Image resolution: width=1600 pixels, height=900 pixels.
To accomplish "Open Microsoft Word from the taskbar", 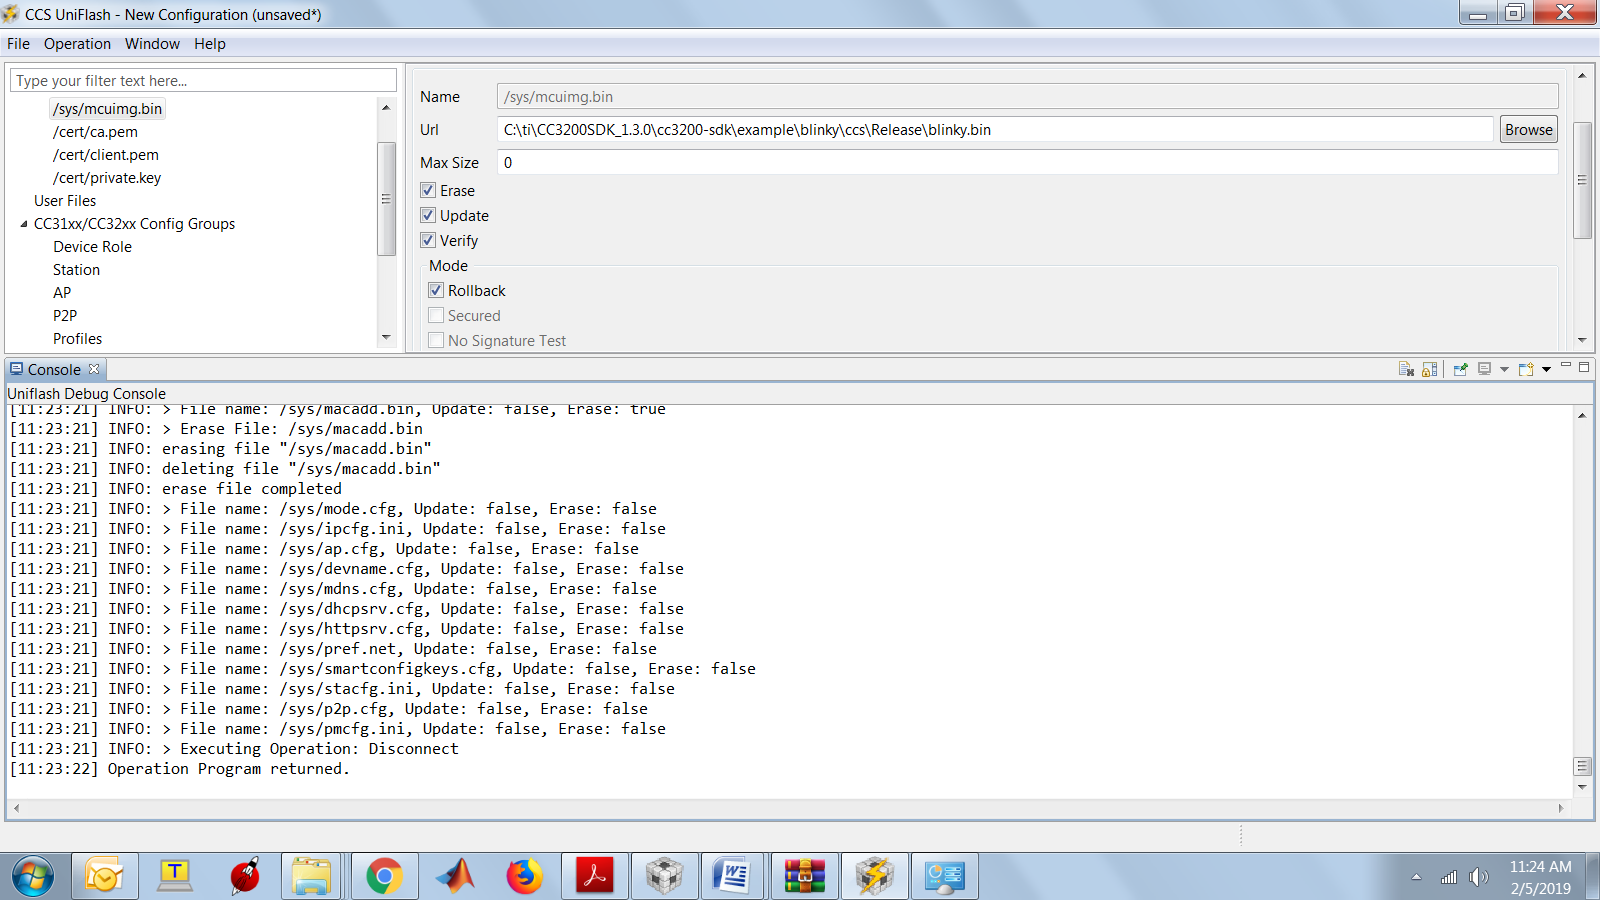I will (734, 877).
